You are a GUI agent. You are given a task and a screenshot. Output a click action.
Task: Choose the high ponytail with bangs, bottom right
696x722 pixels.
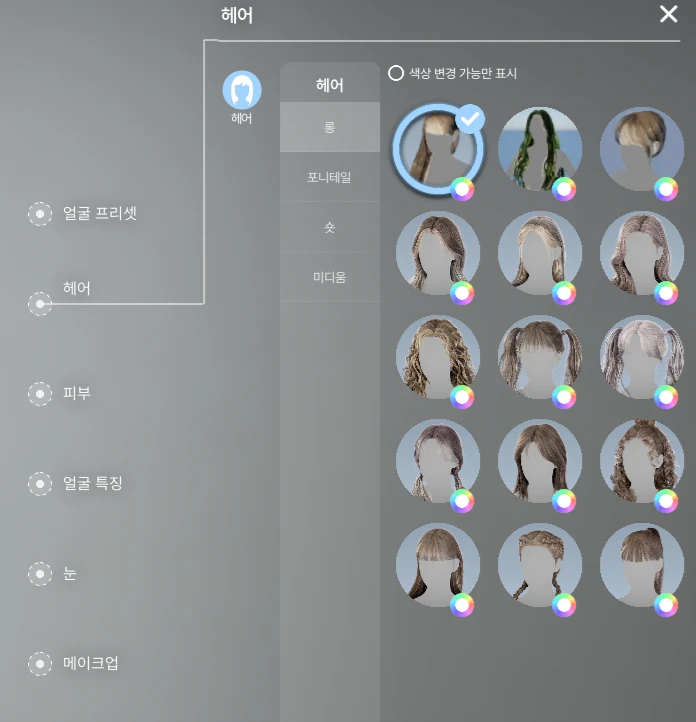coord(641,564)
